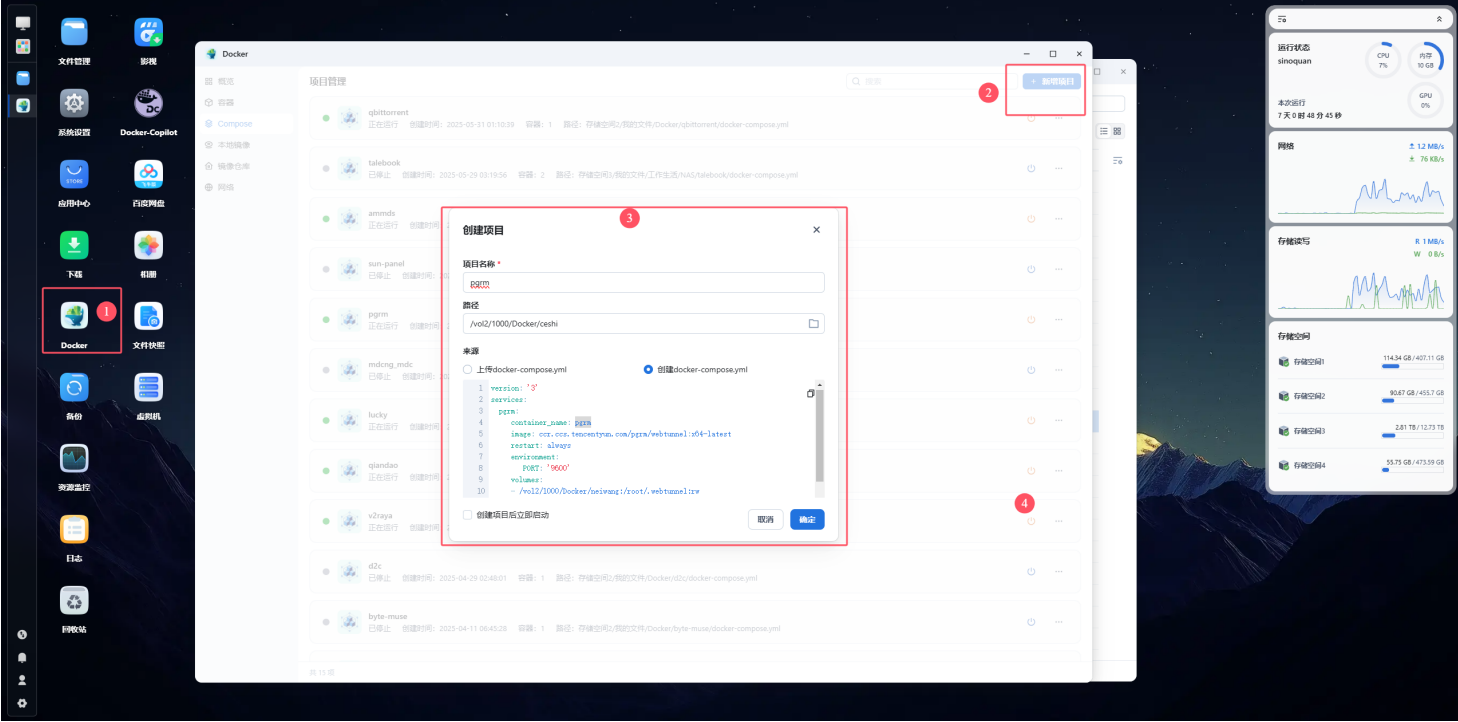Image resolution: width=1458 pixels, height=722 pixels.
Task: Close the 创建项目 dialog with X
Action: [x=816, y=230]
